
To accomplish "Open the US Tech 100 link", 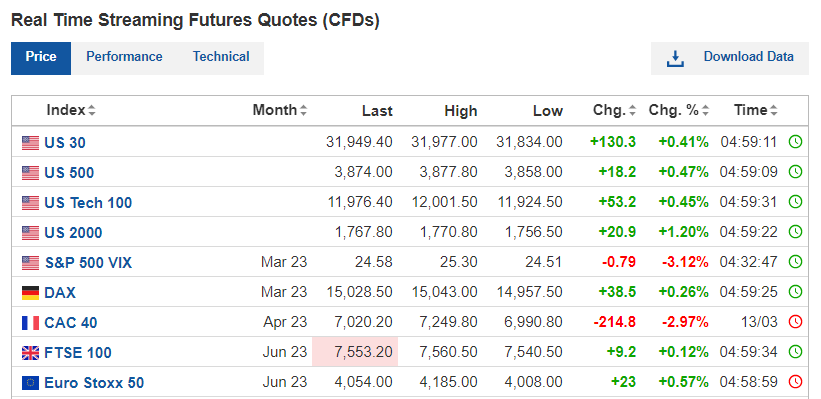I will (88, 203).
